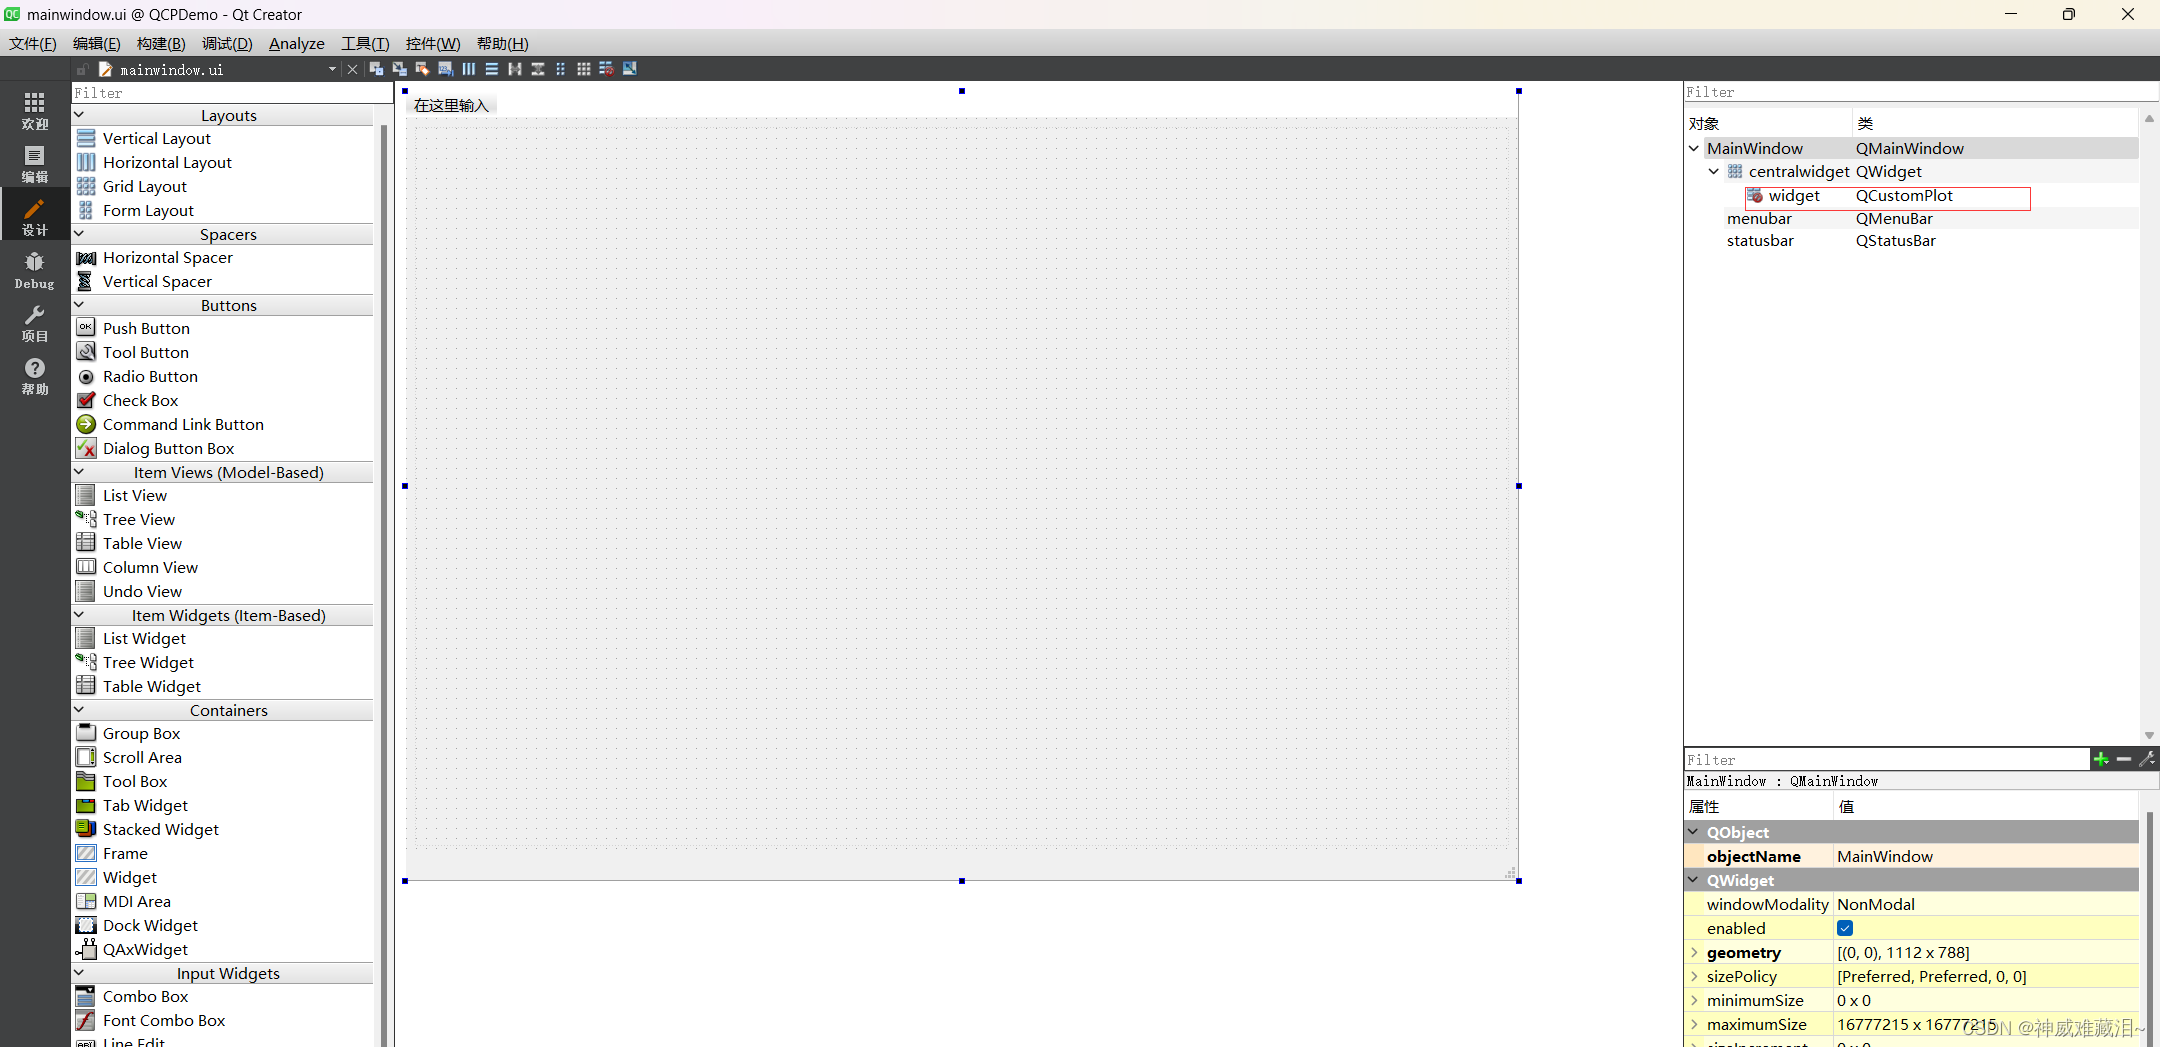Click the Lay Out Vertically toolbar icon
Viewport: 2160px width, 1047px height.
click(491, 68)
